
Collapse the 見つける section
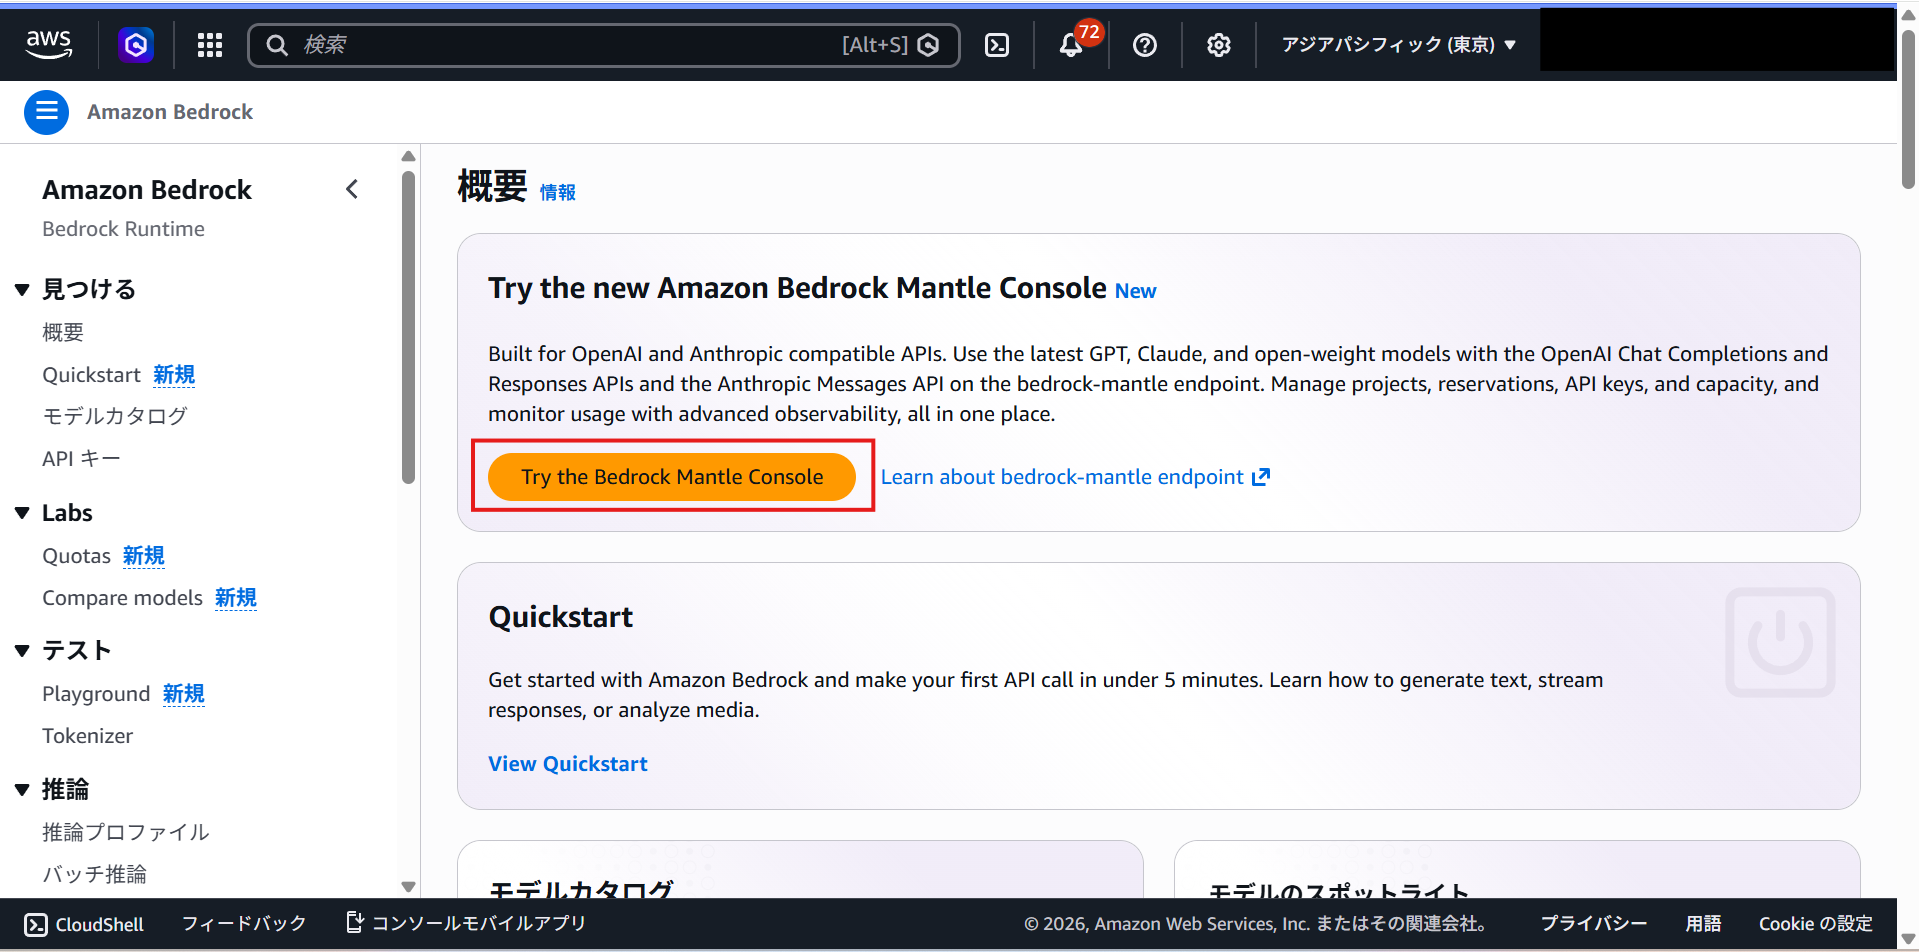pos(22,290)
